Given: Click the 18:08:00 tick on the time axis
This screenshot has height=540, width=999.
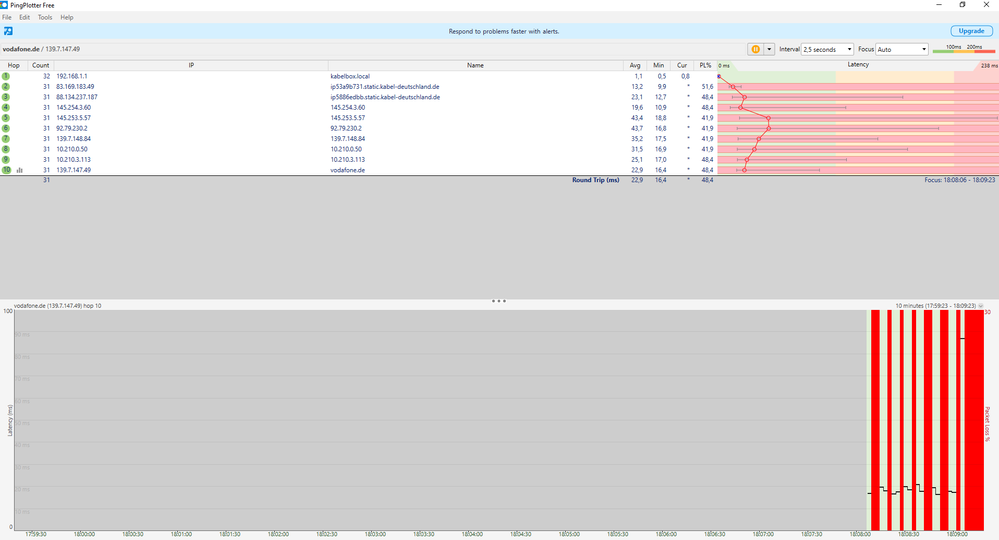Looking at the screenshot, I should 860,534.
